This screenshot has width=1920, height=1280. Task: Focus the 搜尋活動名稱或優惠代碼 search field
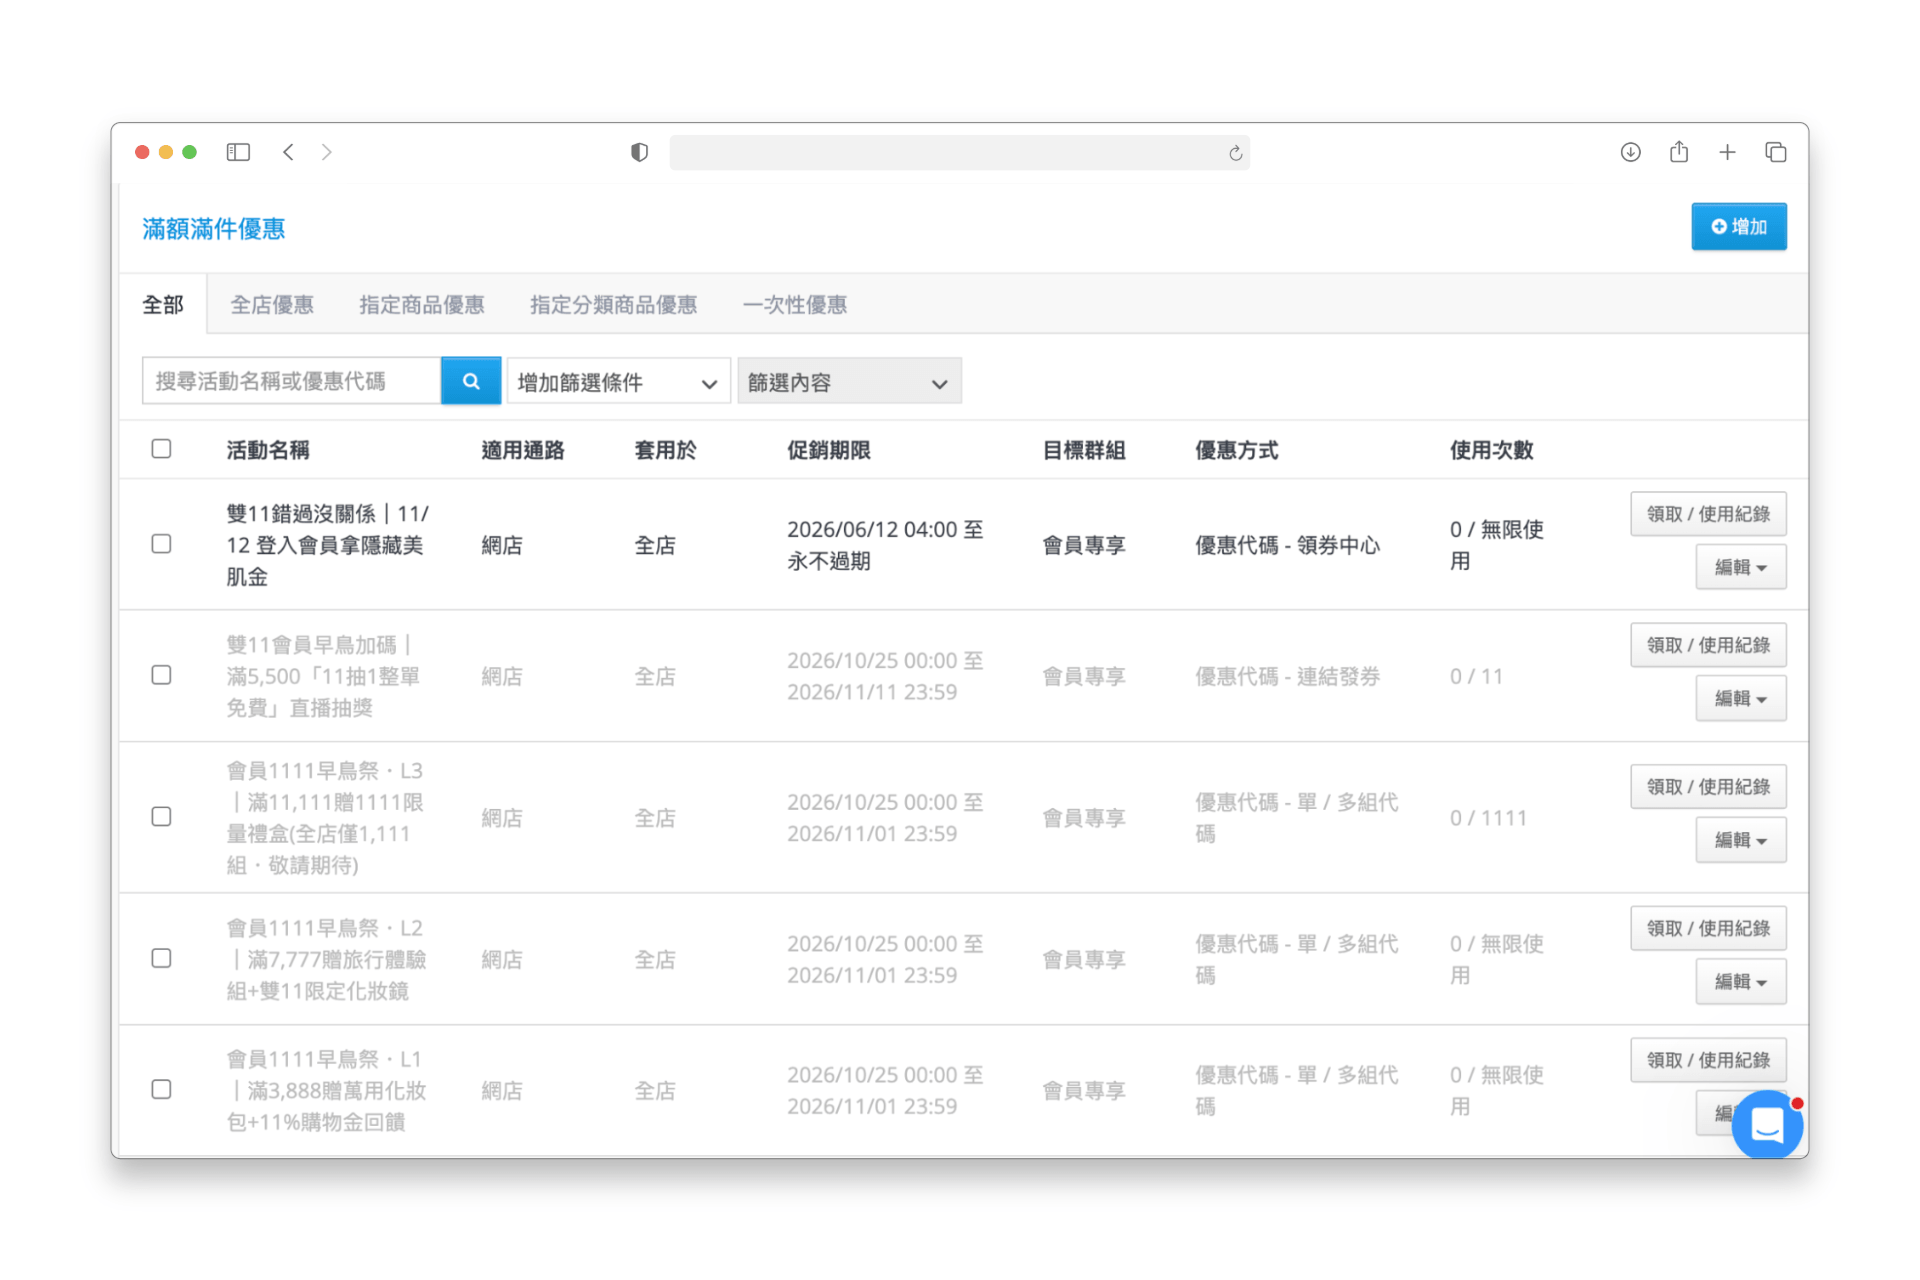coord(291,381)
